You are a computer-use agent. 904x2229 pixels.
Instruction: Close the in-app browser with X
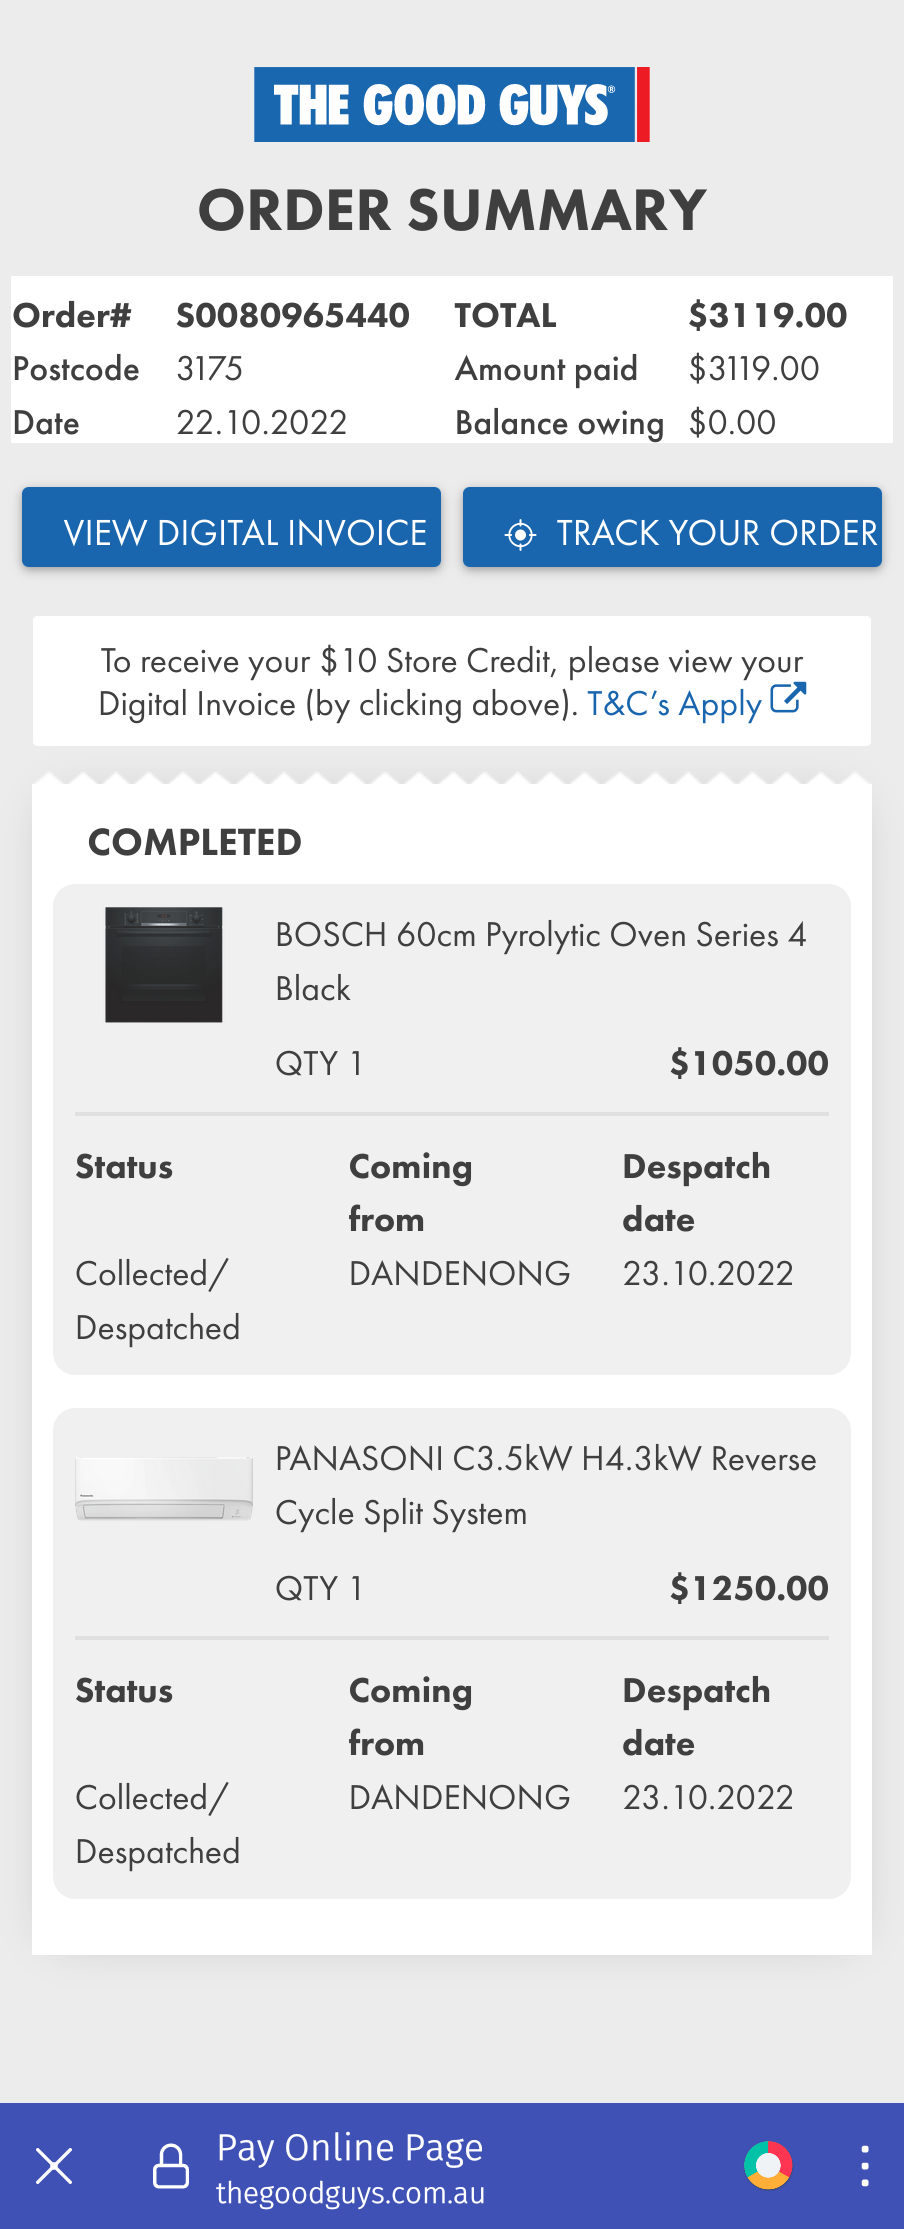54,2166
